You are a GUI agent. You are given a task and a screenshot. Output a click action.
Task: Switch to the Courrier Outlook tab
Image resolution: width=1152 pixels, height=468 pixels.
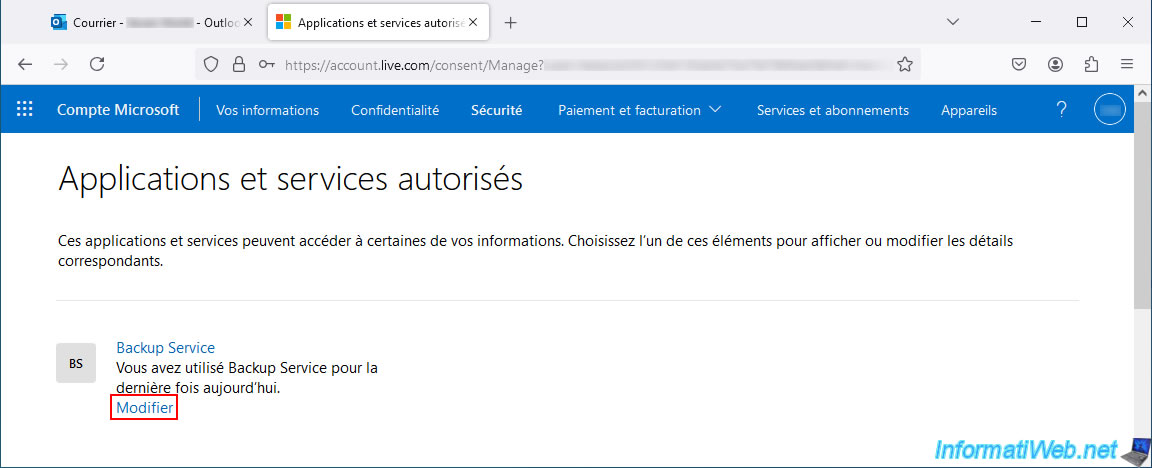152,23
